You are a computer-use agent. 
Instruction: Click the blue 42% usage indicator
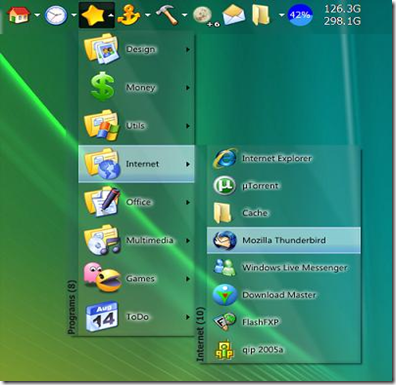click(300, 15)
